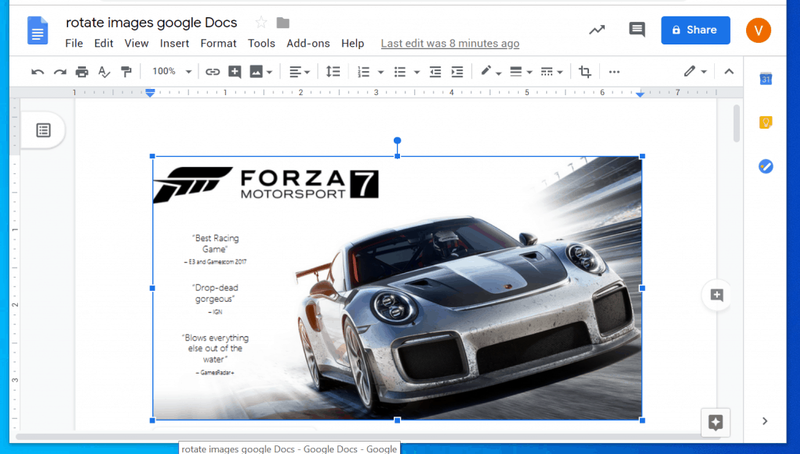Open the Format menu
The height and width of the screenshot is (454, 800).
click(218, 43)
